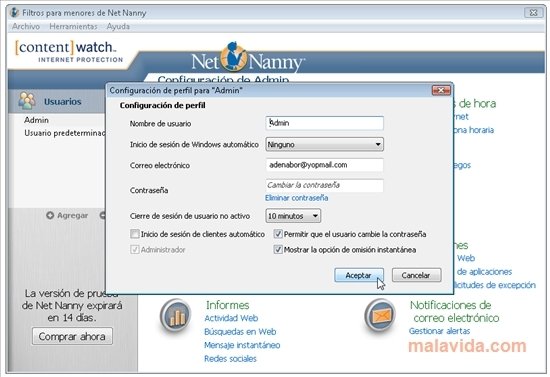Select Admin in the users list
Viewport: 550px width, 377px height.
click(36, 120)
